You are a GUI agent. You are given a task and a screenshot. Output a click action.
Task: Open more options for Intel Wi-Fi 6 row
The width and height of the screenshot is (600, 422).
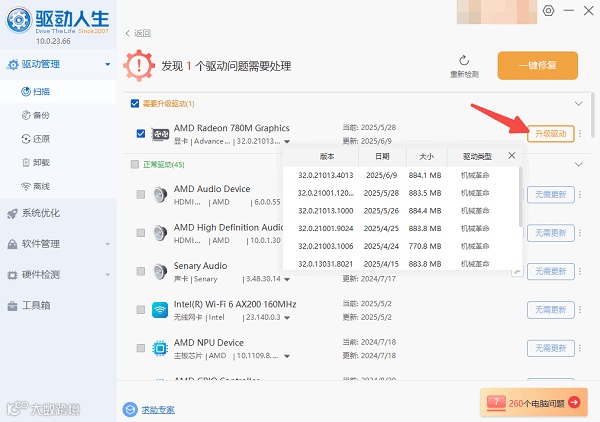point(580,310)
